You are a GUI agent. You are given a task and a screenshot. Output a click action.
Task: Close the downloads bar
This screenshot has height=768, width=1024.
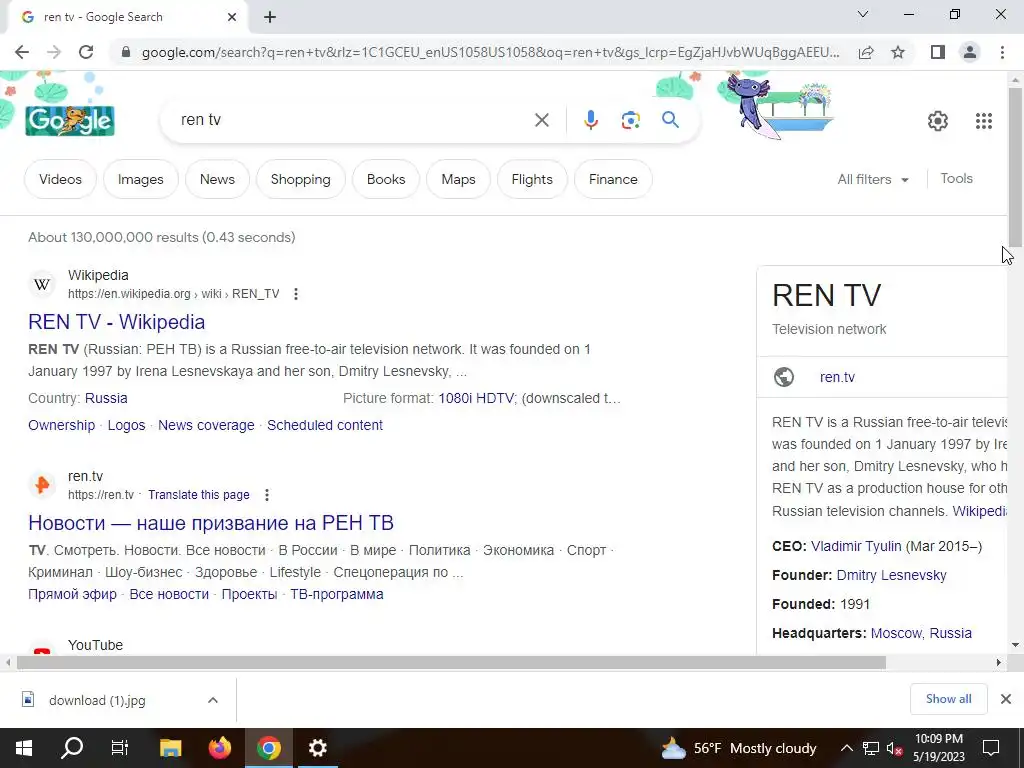pyautogui.click(x=1006, y=699)
